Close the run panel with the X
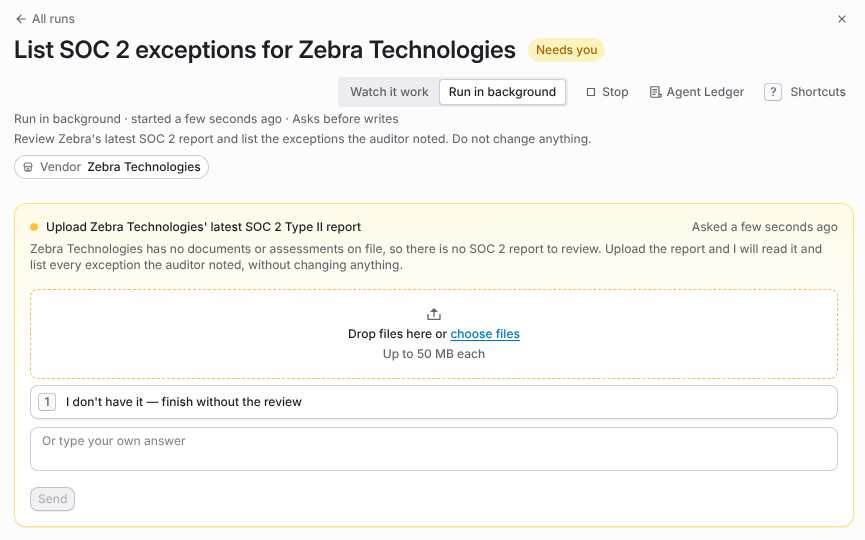 coord(842,19)
